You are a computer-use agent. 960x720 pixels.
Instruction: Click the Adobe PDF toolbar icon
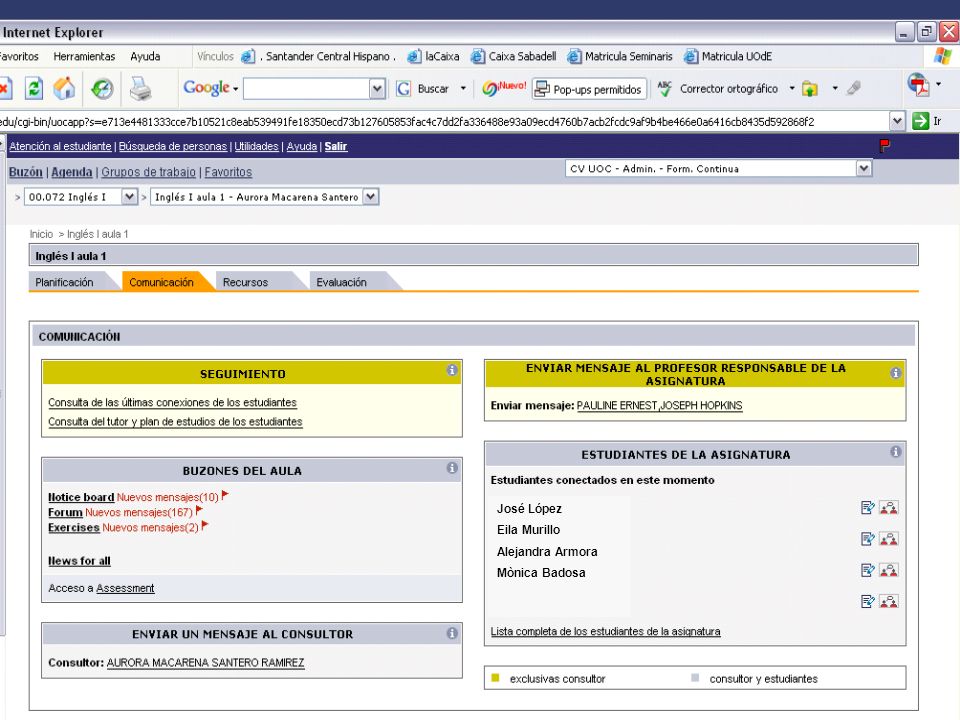[x=918, y=84]
